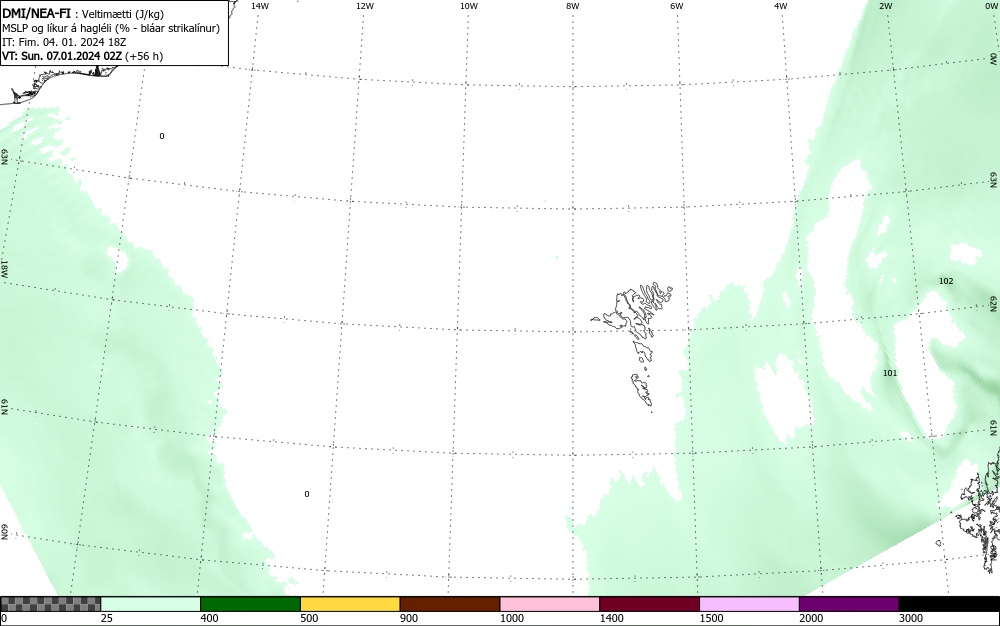The image size is (1000, 626).
Task: Click the legend value label 1400
Action: coord(612,618)
